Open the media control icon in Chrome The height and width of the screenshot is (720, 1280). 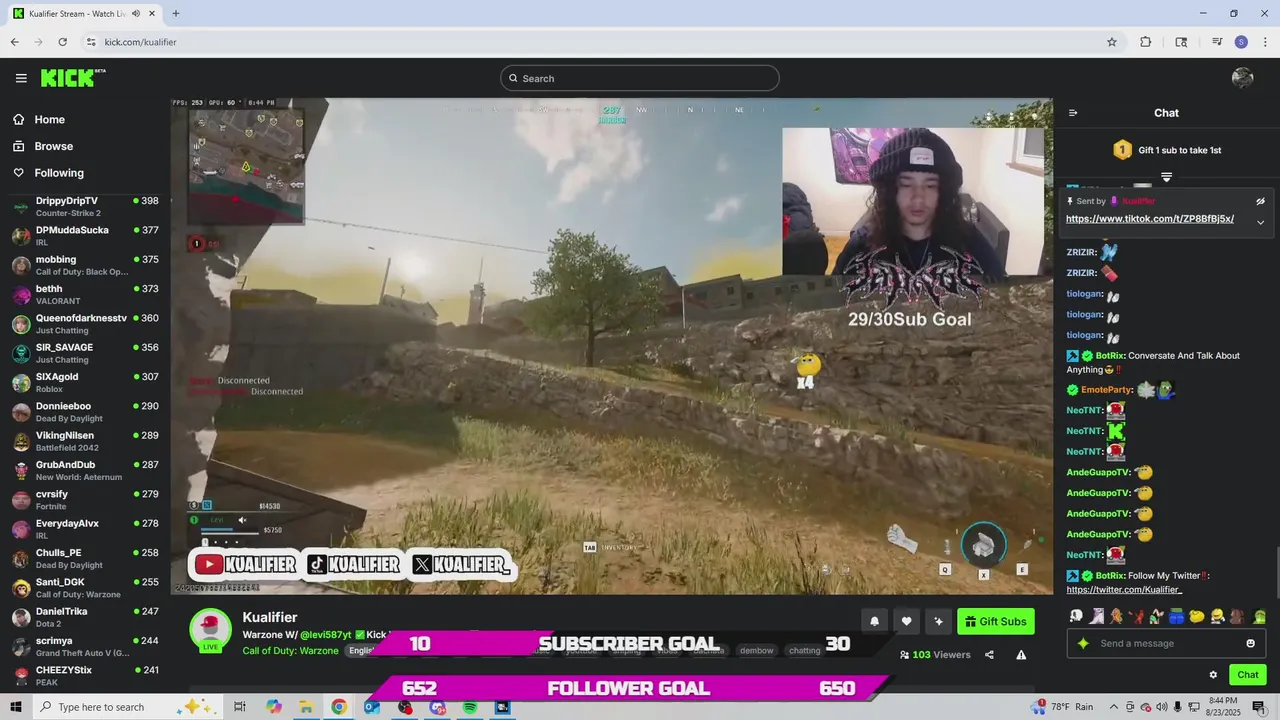click(1217, 42)
